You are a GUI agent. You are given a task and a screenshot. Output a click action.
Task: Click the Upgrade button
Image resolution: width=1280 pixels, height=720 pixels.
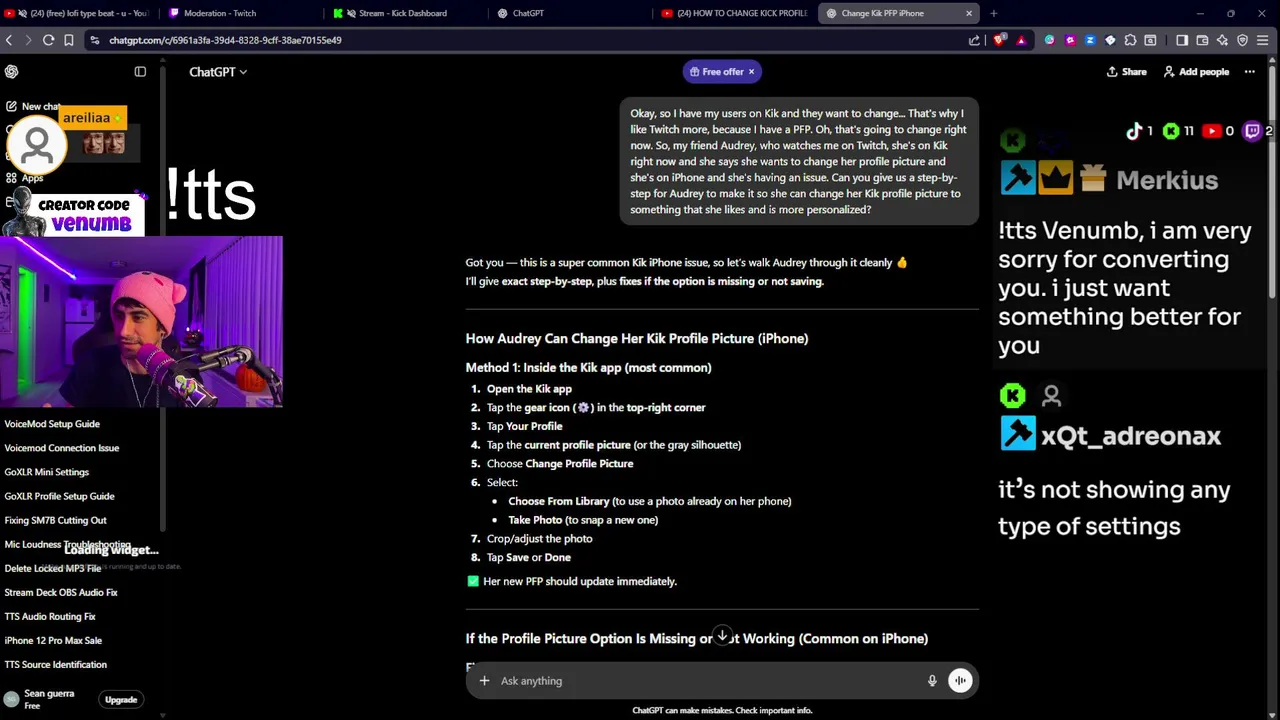point(121,700)
